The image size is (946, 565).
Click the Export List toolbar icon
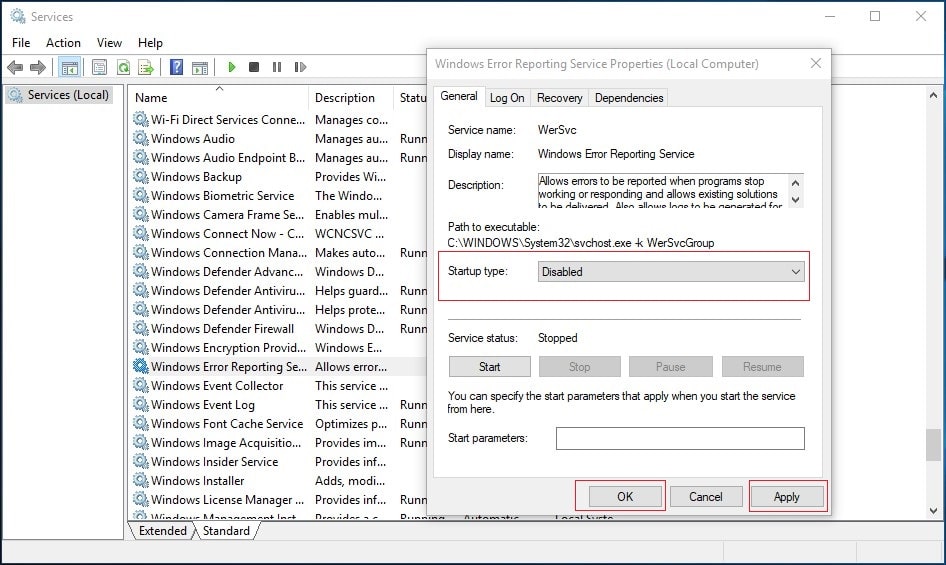tap(146, 67)
